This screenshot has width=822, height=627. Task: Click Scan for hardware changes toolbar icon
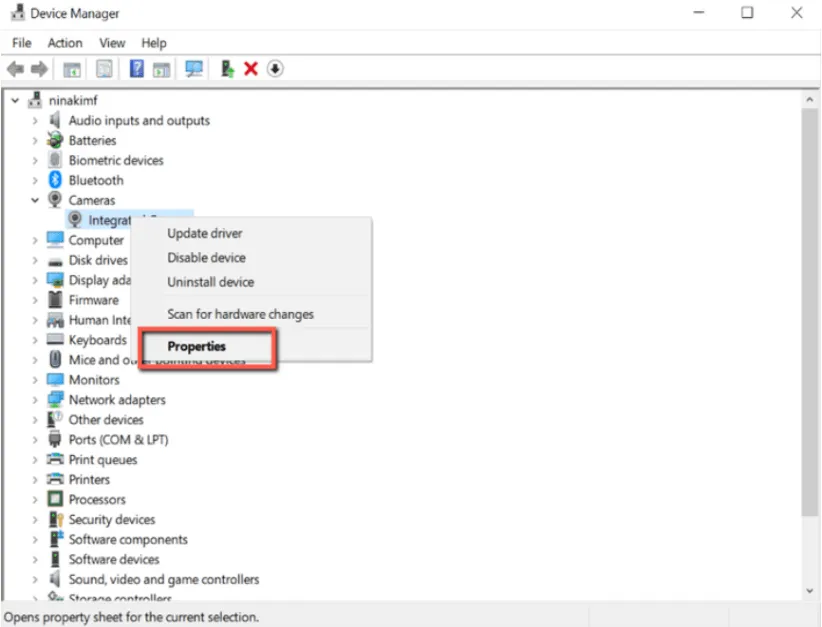tap(194, 69)
